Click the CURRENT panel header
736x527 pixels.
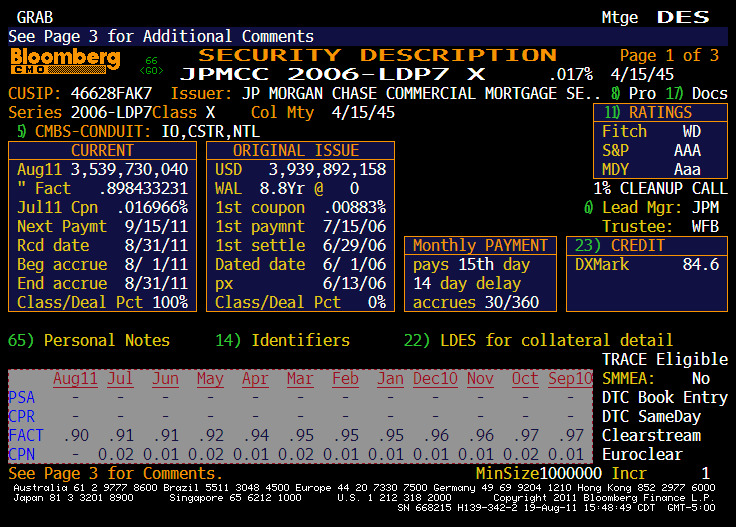click(x=102, y=150)
